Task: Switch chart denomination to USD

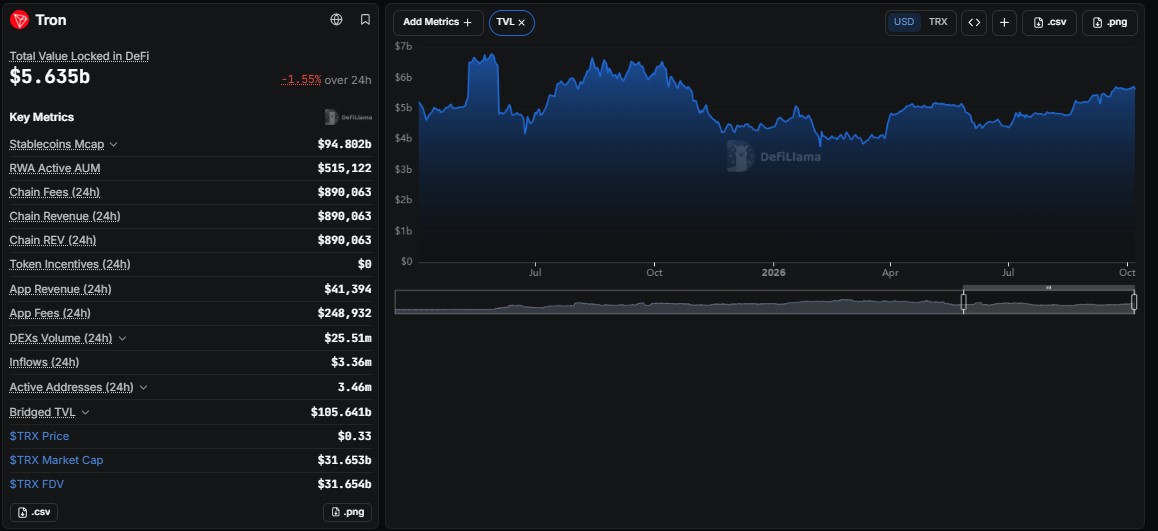Action: (904, 22)
